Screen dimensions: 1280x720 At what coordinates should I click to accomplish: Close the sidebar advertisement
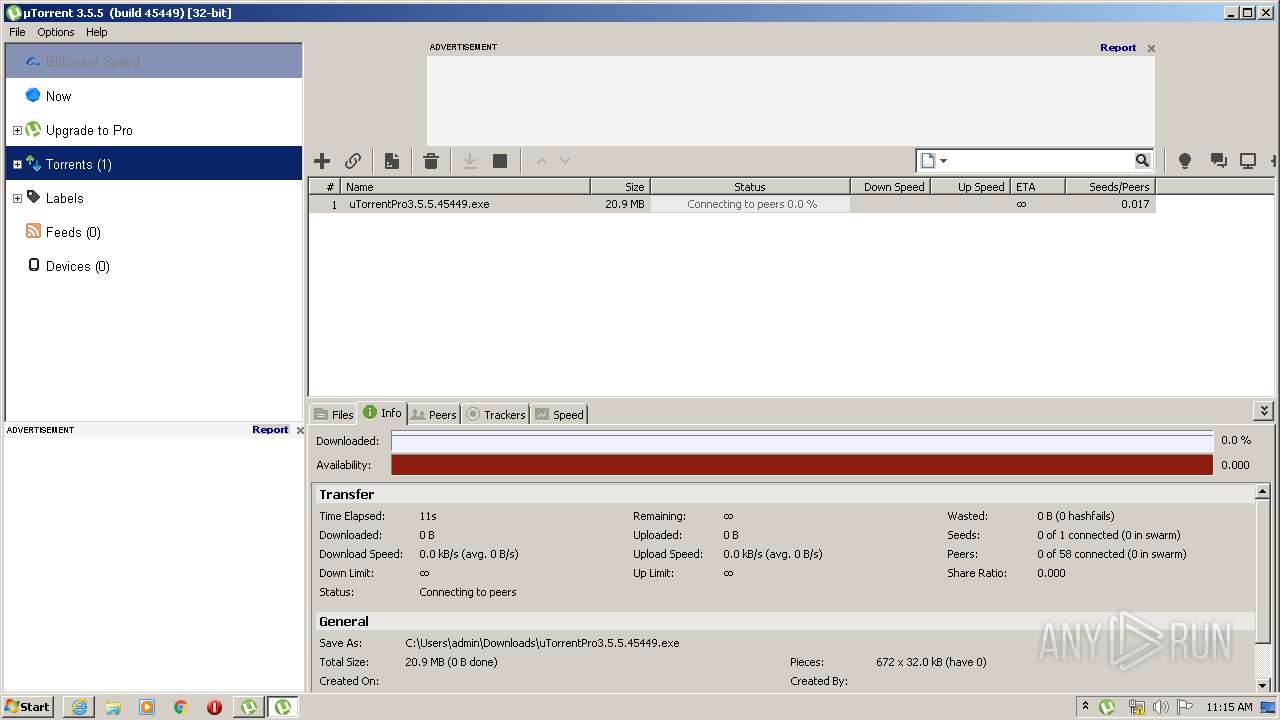pyautogui.click(x=300, y=430)
